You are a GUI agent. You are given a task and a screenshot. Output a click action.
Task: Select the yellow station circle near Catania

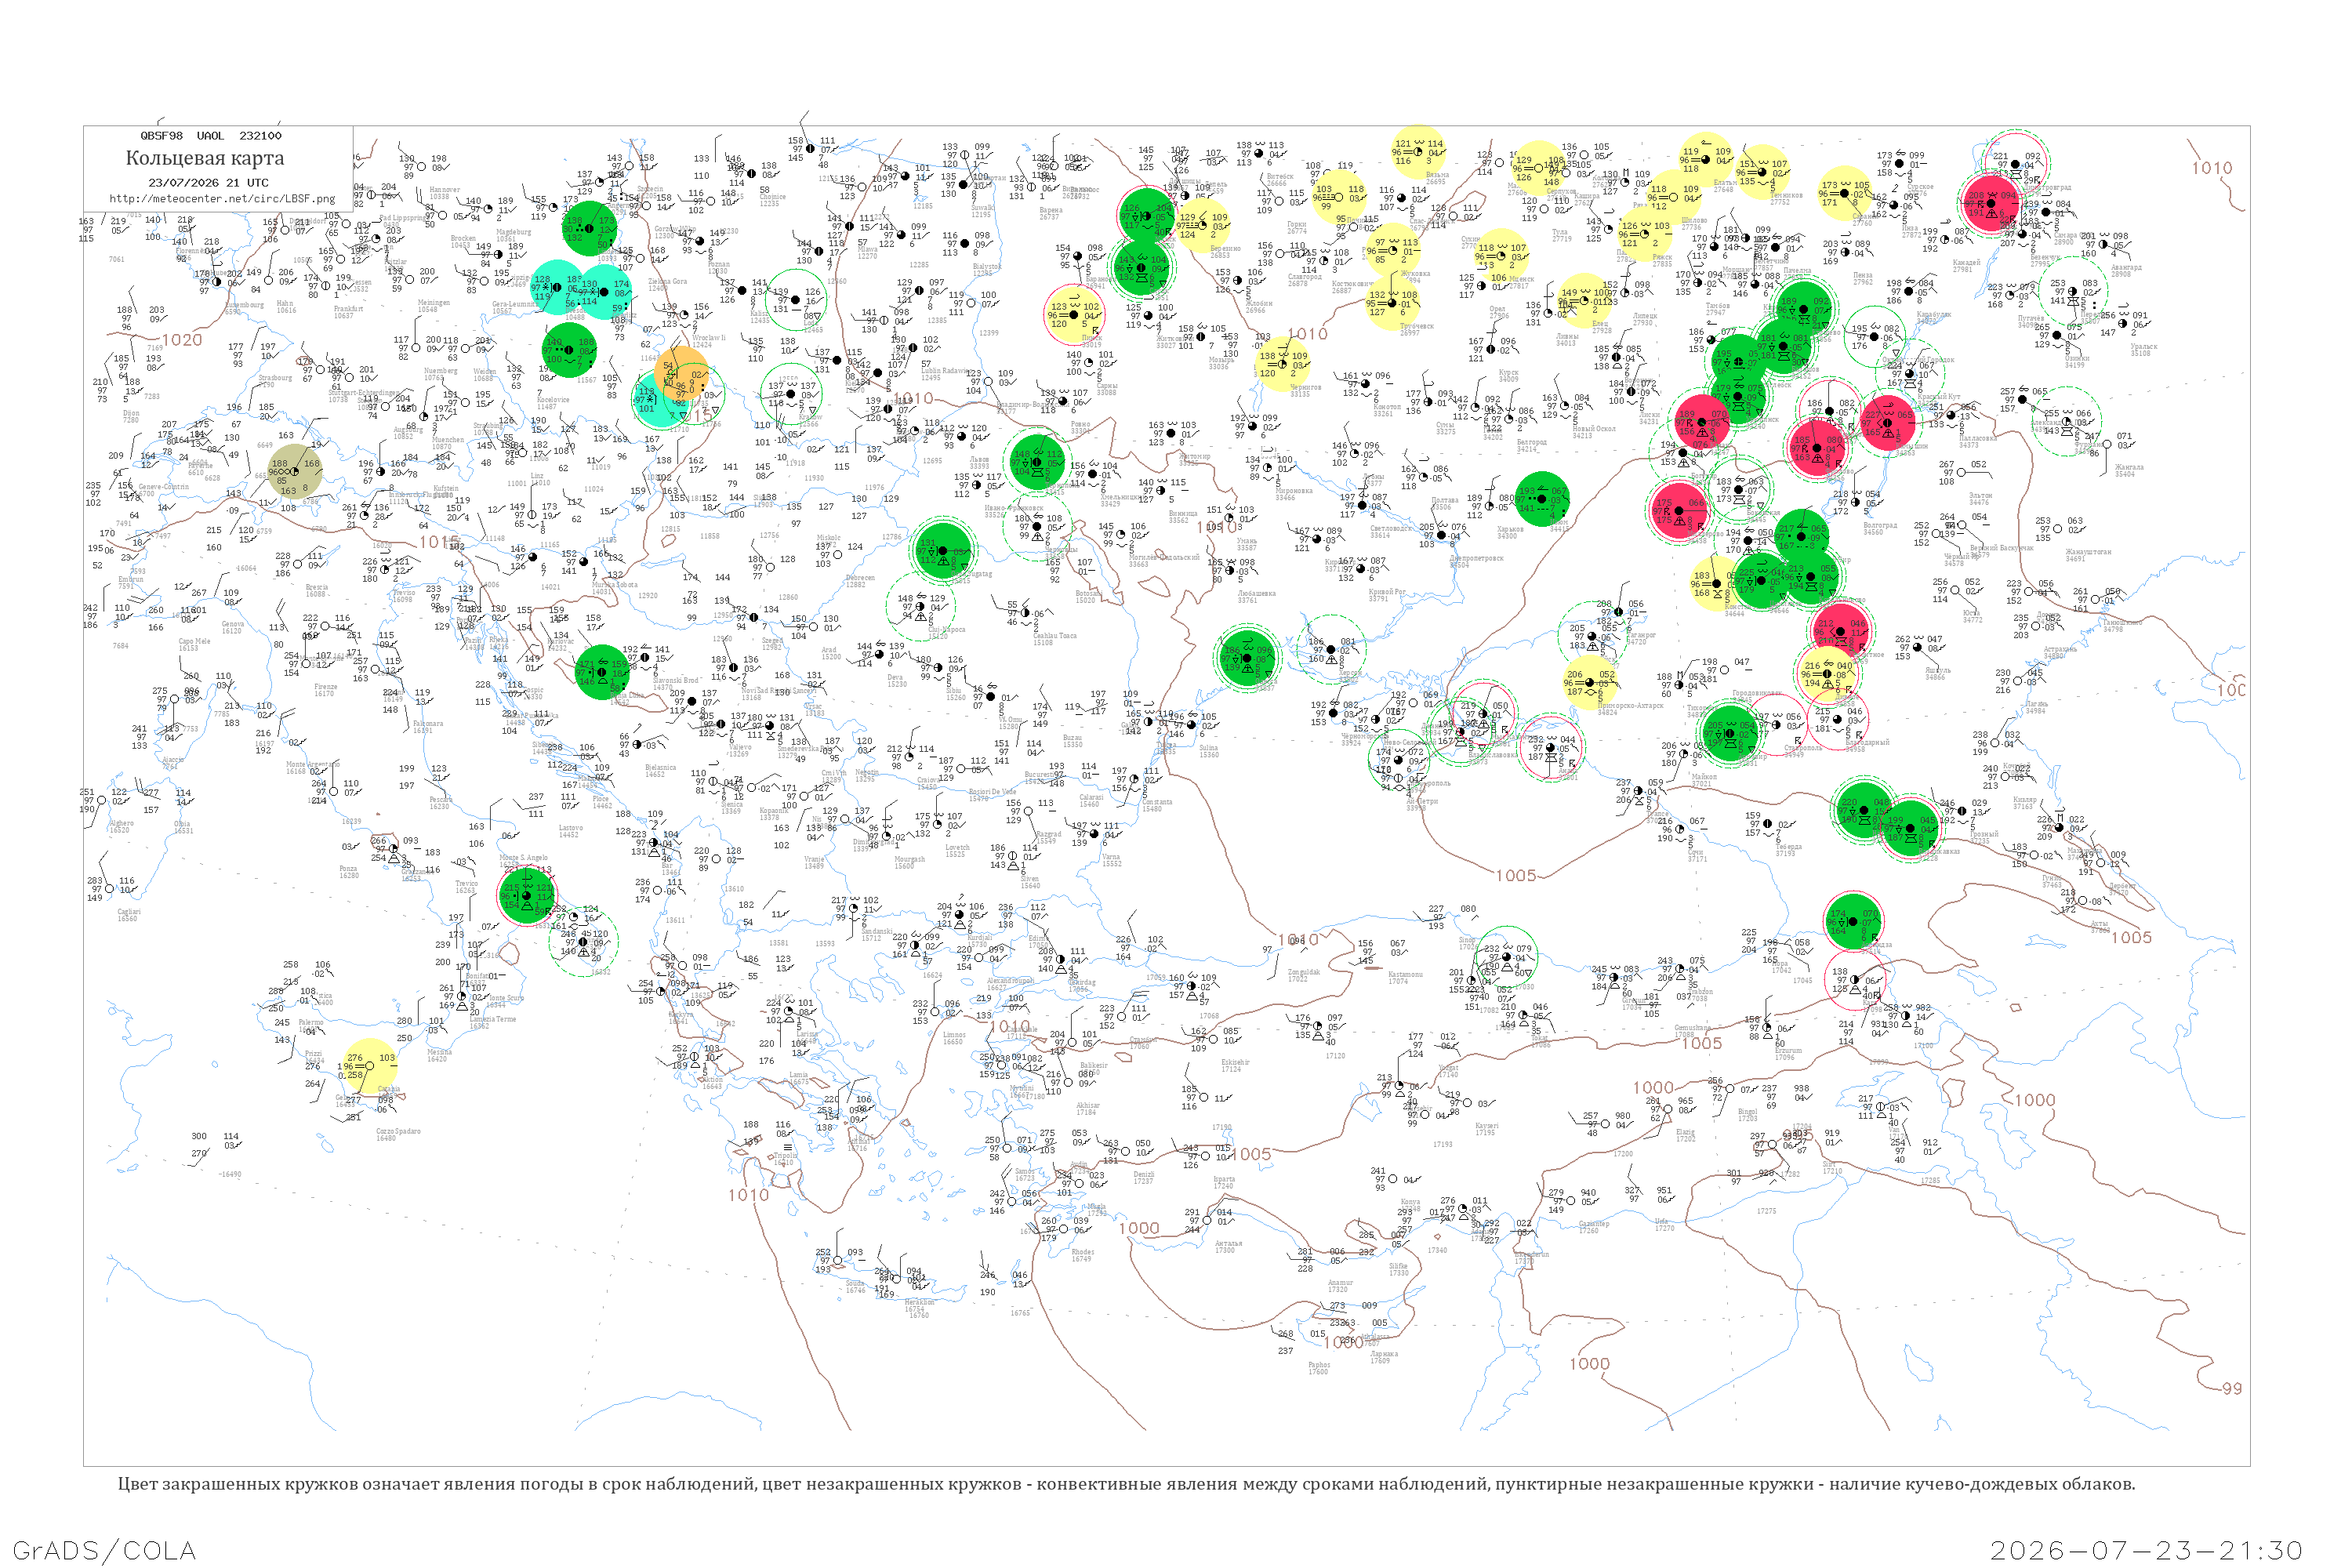pos(370,1066)
